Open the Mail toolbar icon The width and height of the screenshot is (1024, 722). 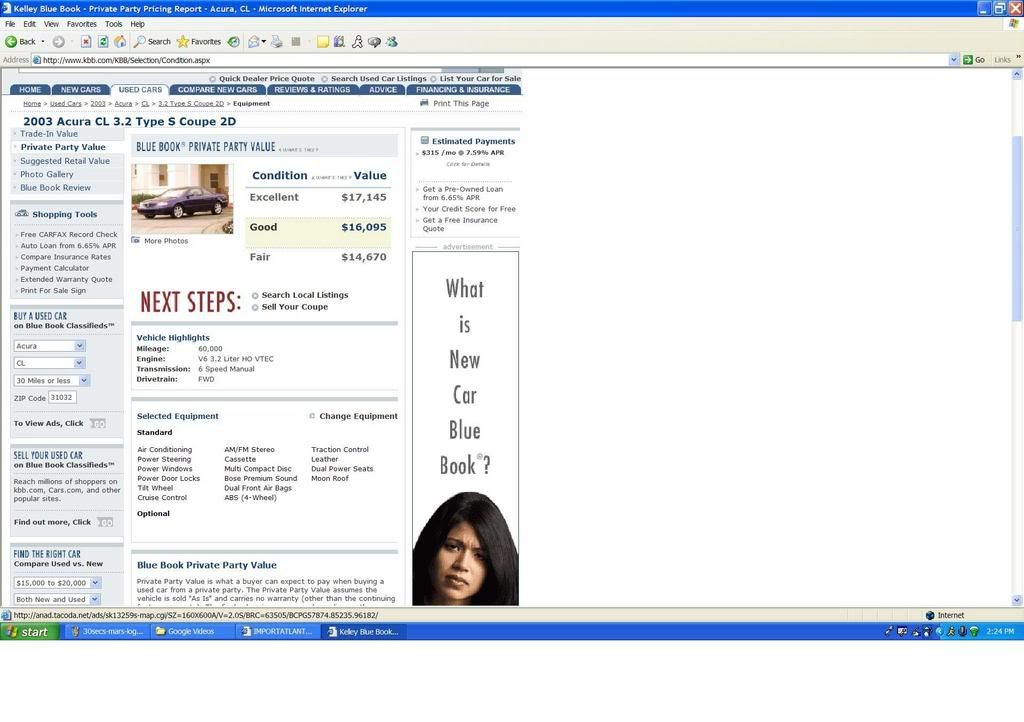pos(254,42)
